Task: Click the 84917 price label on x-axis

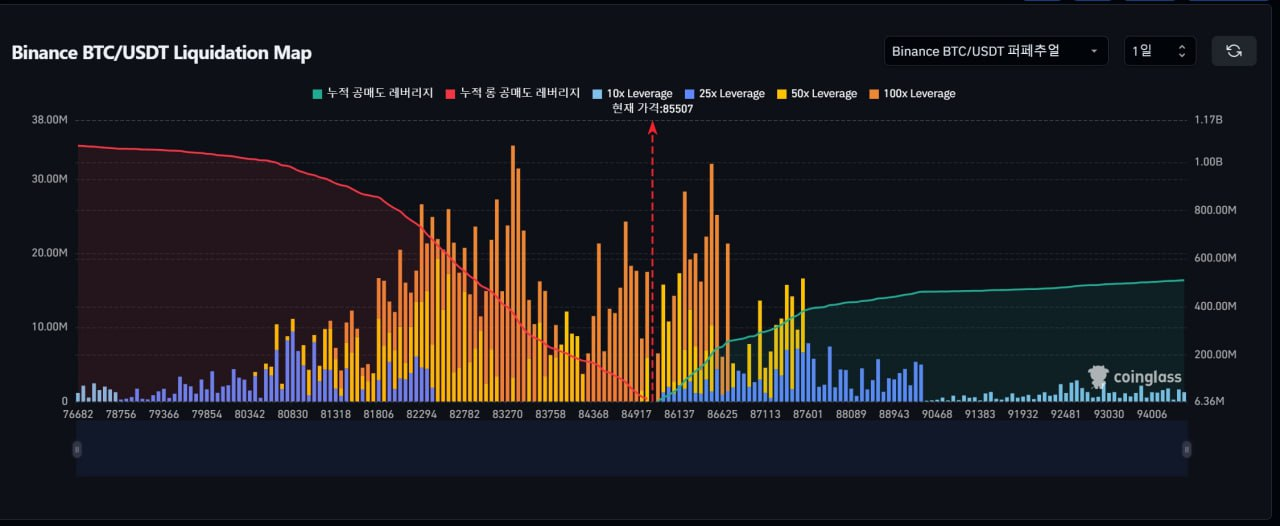Action: tap(637, 414)
